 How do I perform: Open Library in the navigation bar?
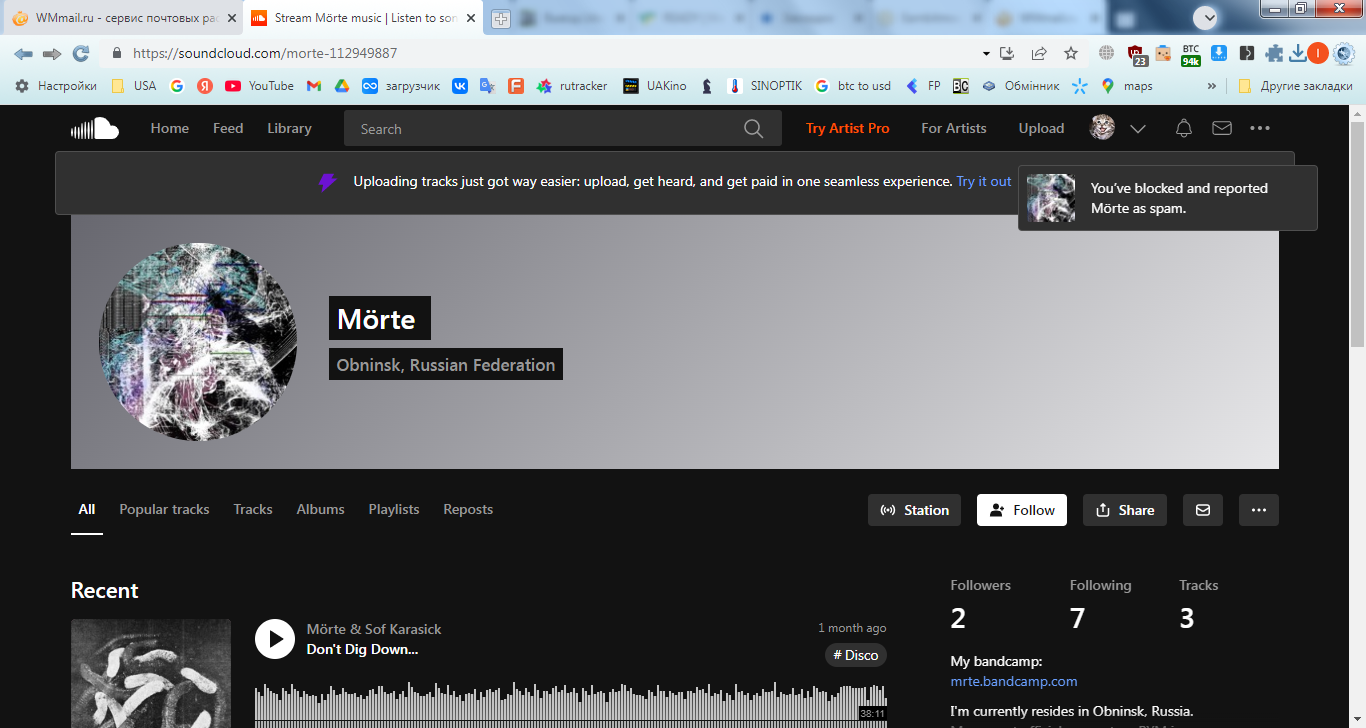[289, 128]
